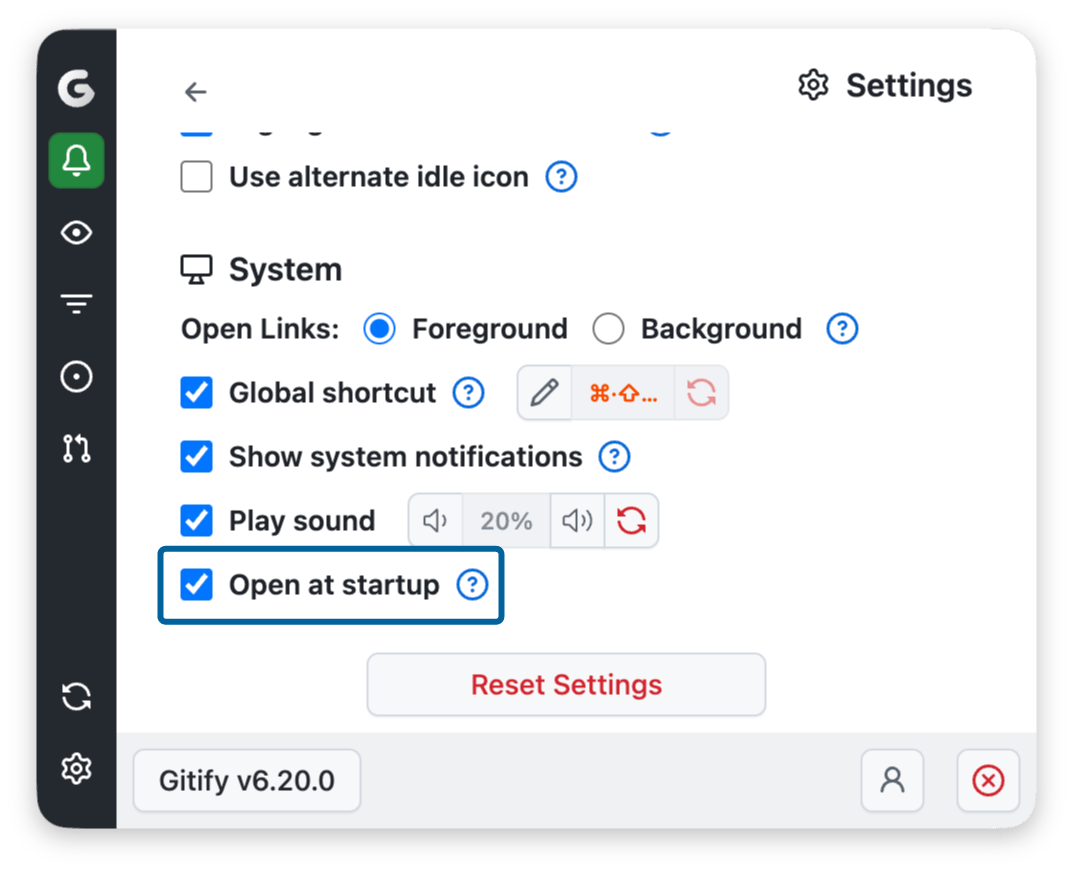
Task: Select Background for Open Links
Action: (608, 329)
